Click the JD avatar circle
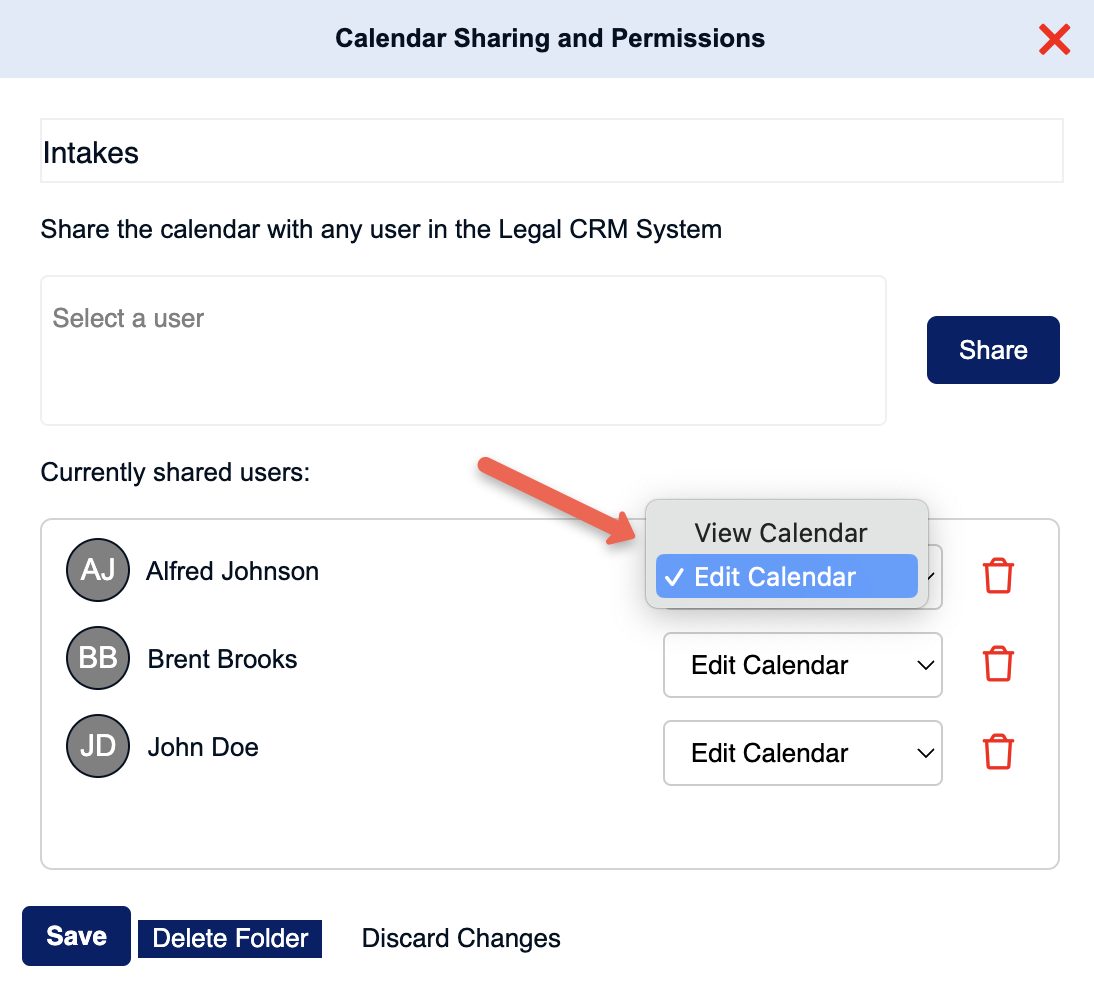The height and width of the screenshot is (986, 1094). click(x=98, y=746)
